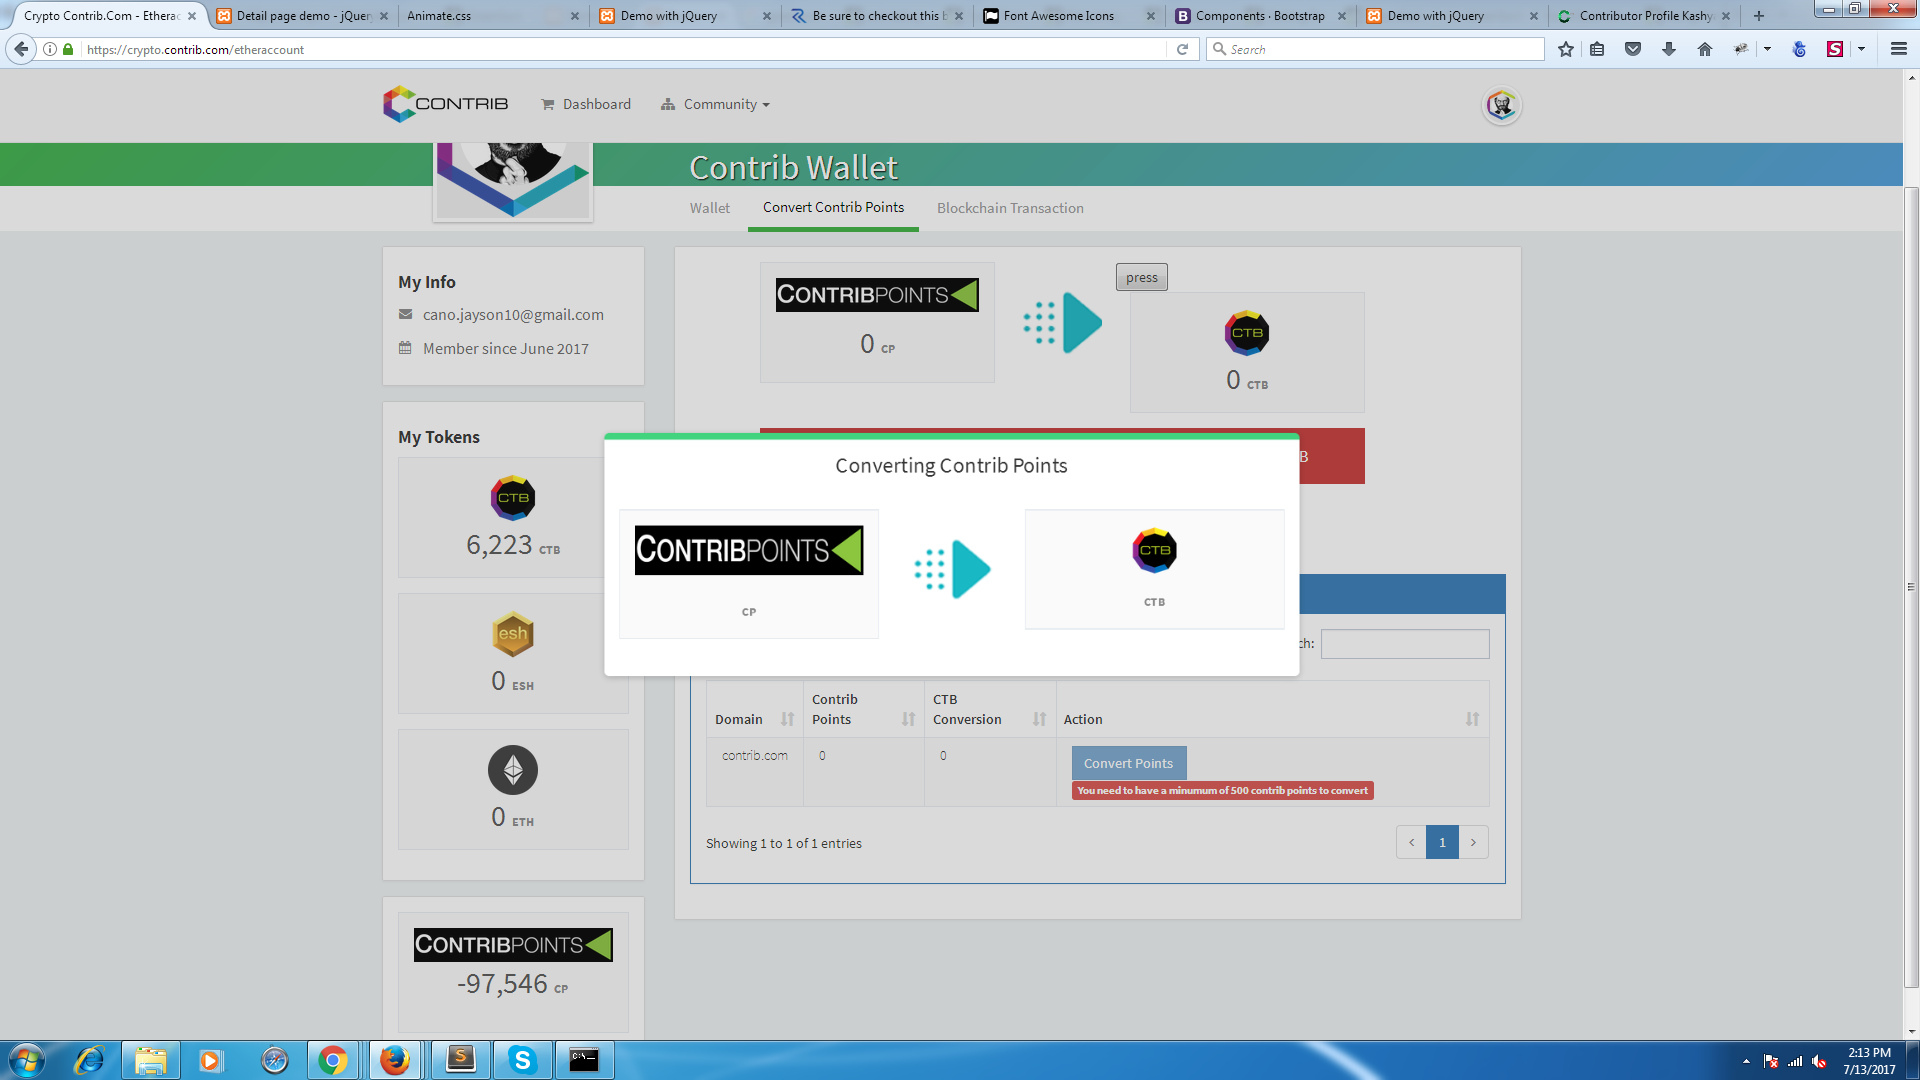The image size is (1920, 1080).
Task: Open the Dashboard nav link
Action: click(x=586, y=104)
